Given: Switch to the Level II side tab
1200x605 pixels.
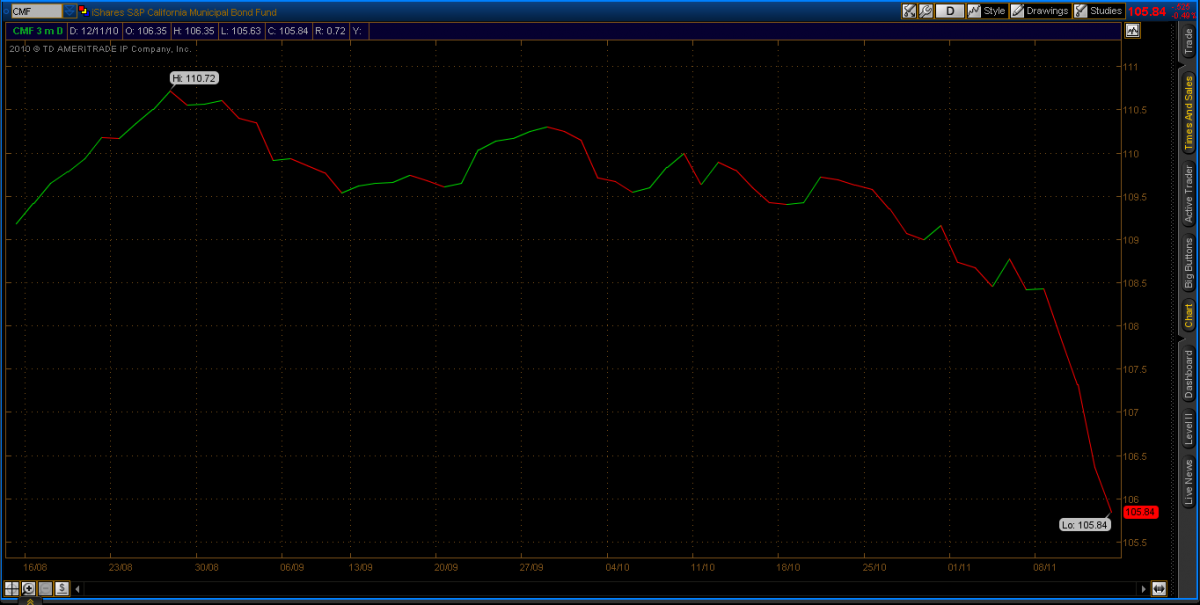Looking at the screenshot, I should point(1188,429).
